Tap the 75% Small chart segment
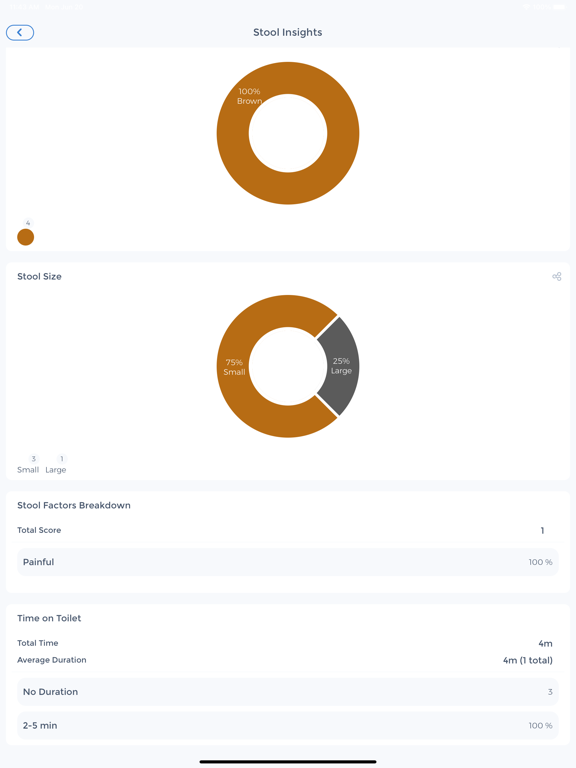The image size is (576, 768). tap(234, 367)
